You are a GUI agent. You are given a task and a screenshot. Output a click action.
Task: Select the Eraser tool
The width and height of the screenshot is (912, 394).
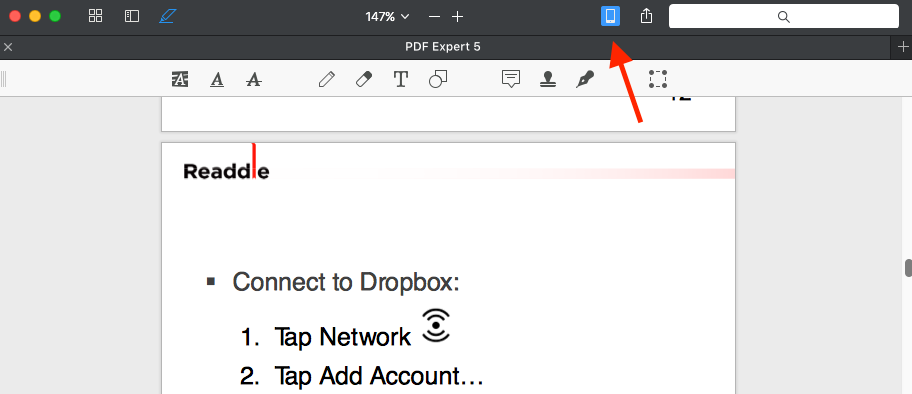pyautogui.click(x=364, y=79)
